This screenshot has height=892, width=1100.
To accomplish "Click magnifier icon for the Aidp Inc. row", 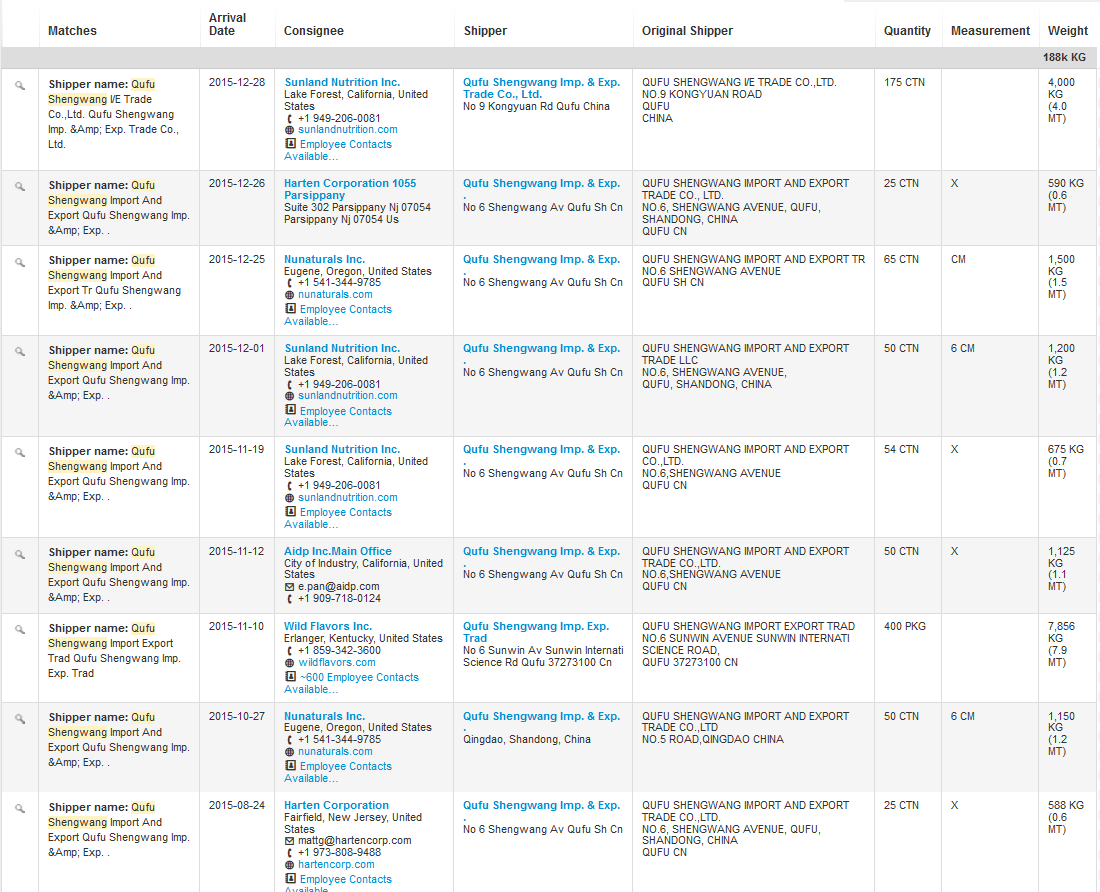I will [20, 554].
